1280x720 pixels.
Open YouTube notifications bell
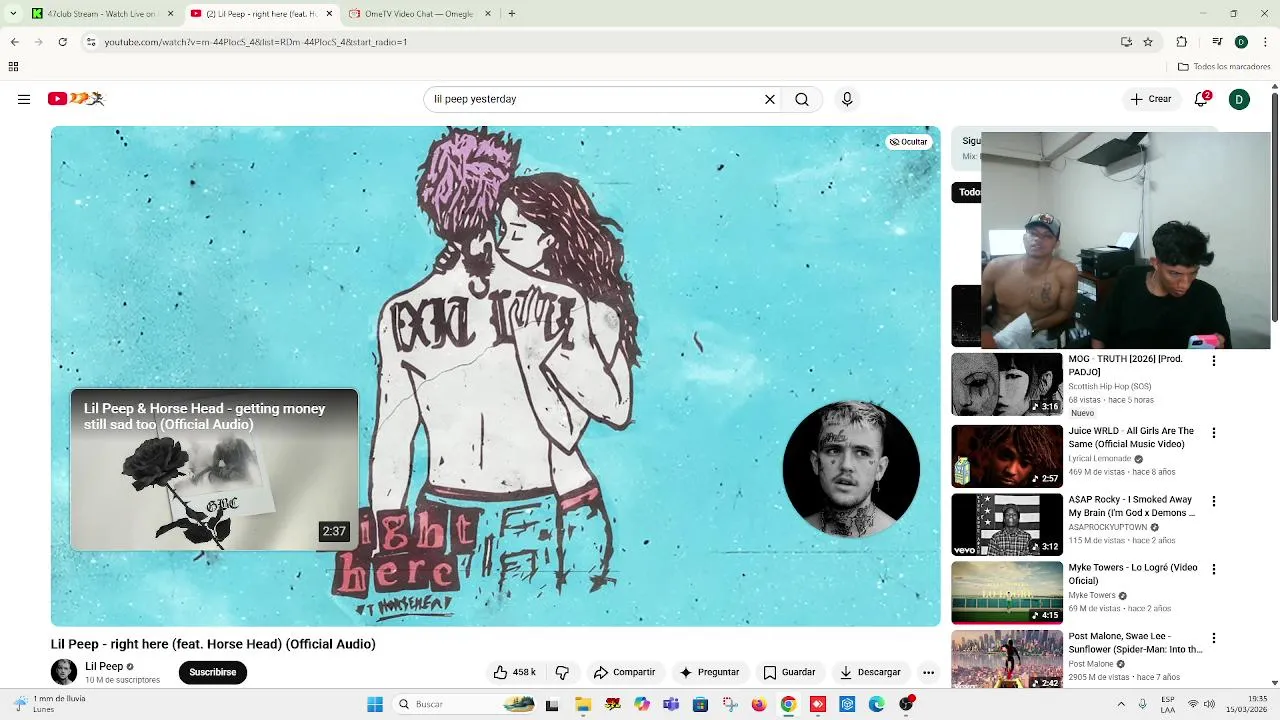1202,99
